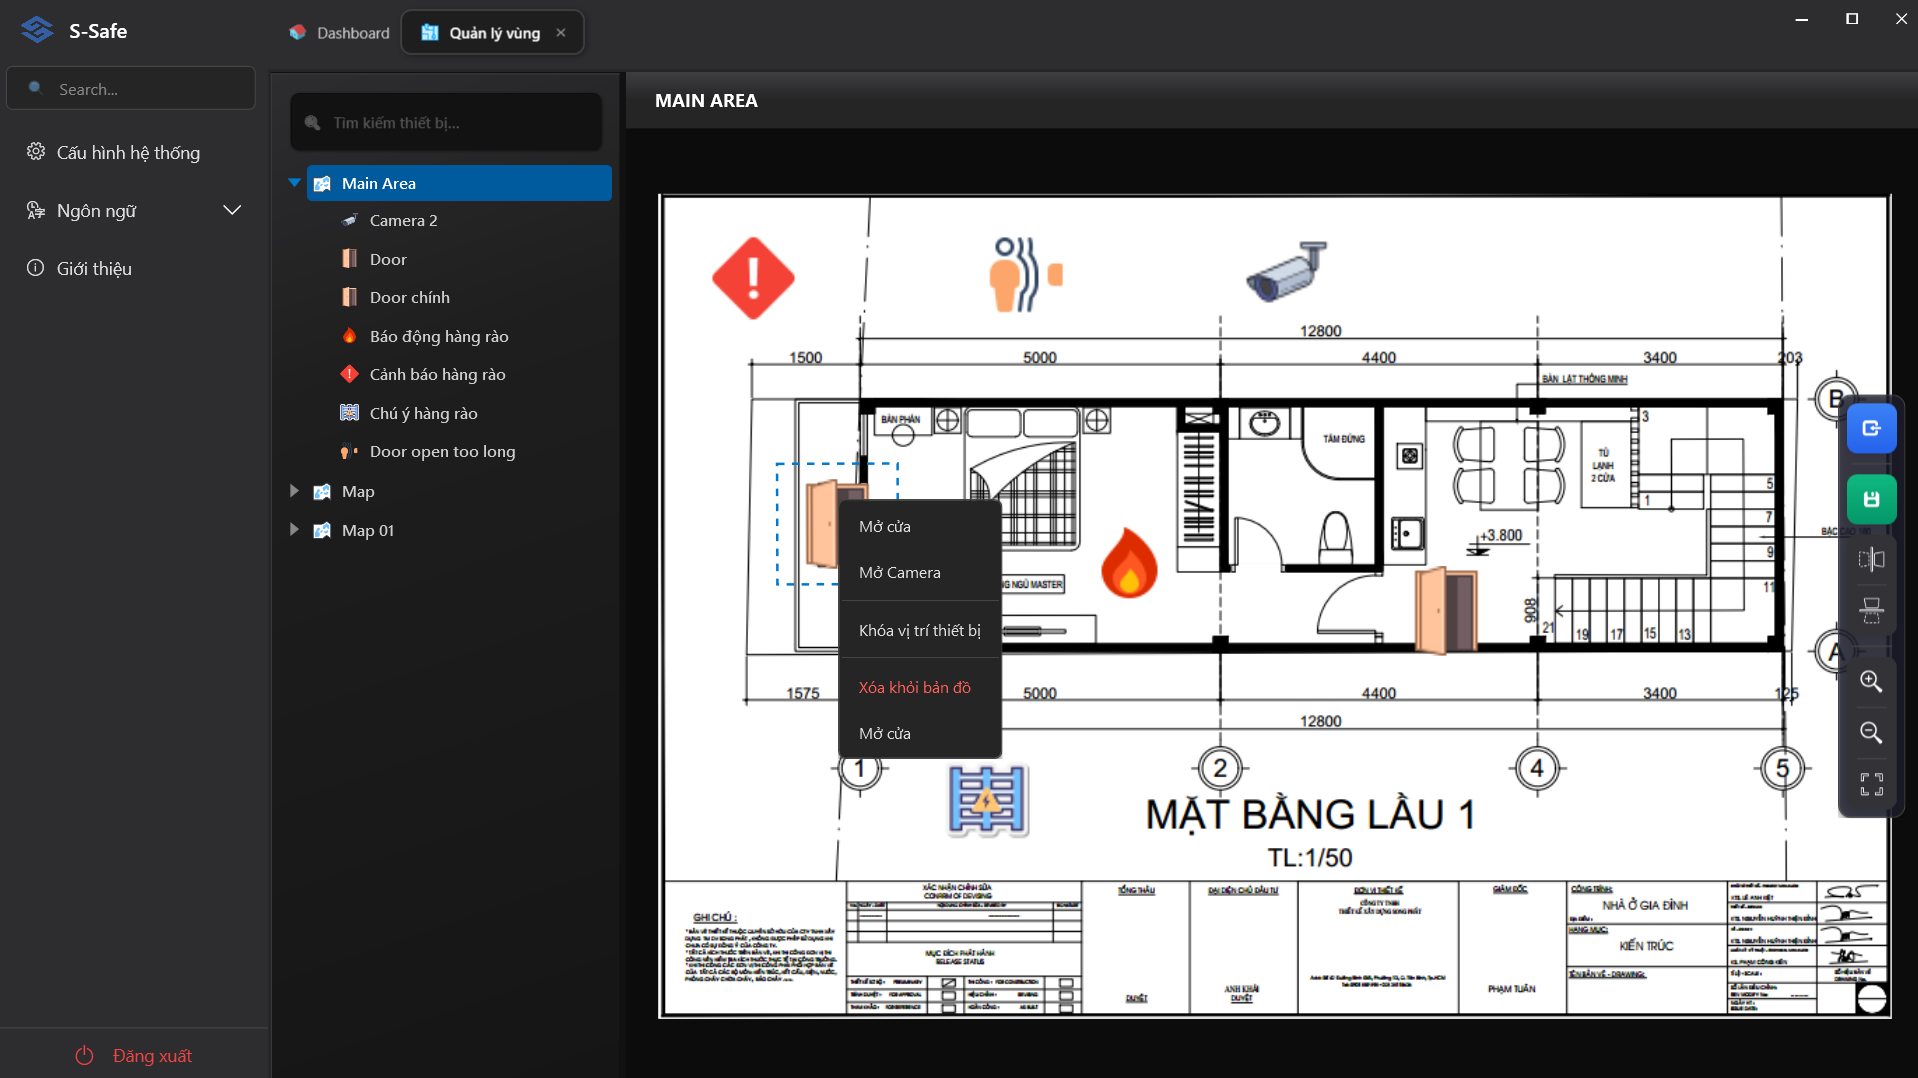This screenshot has height=1078, width=1918.
Task: Choose Xóa khỏi bản đồ menu option
Action: pos(919,688)
